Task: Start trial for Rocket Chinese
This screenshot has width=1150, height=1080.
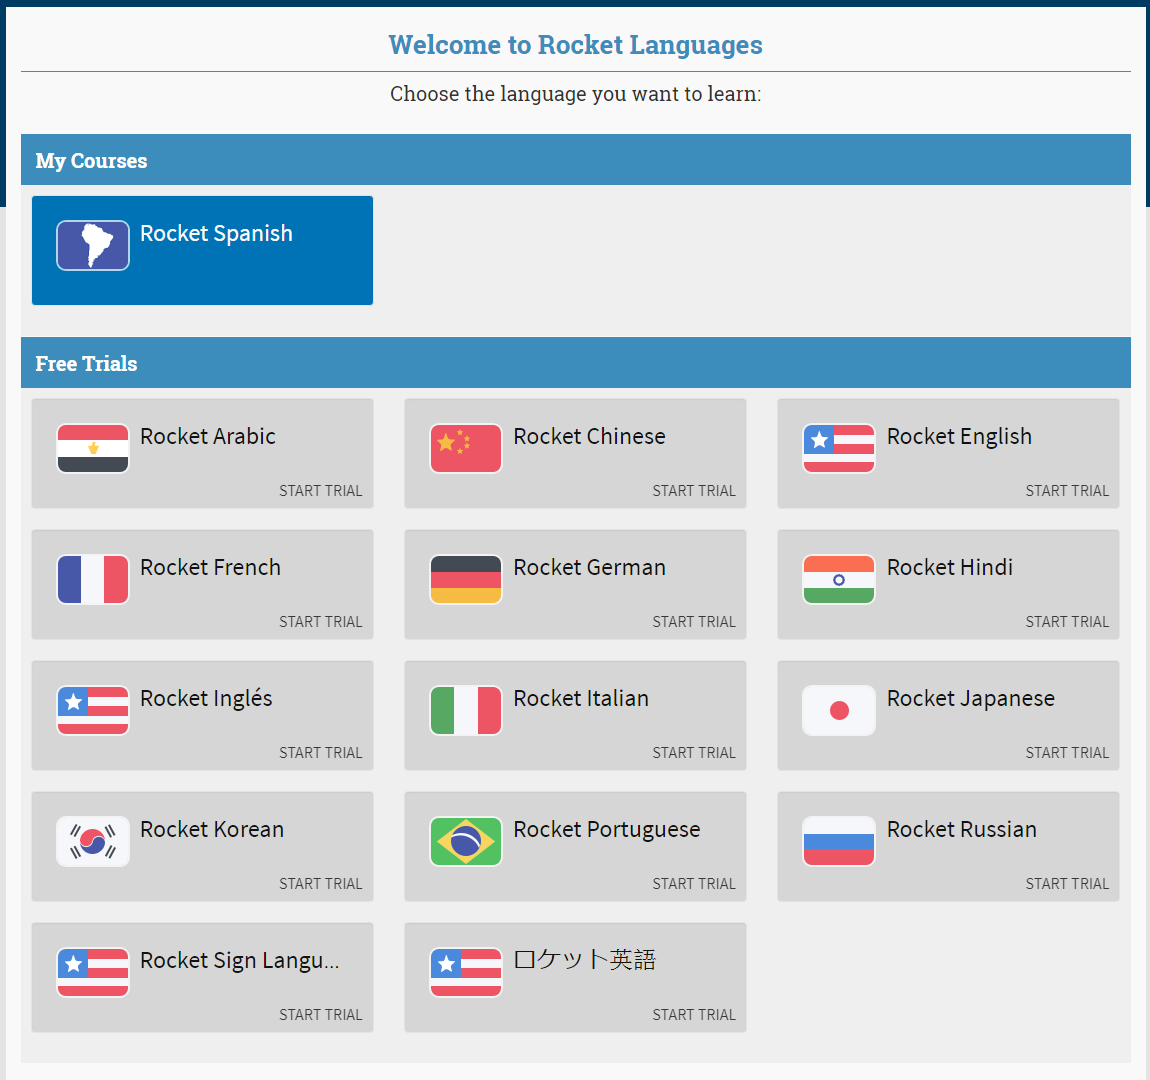Action: [x=694, y=491]
